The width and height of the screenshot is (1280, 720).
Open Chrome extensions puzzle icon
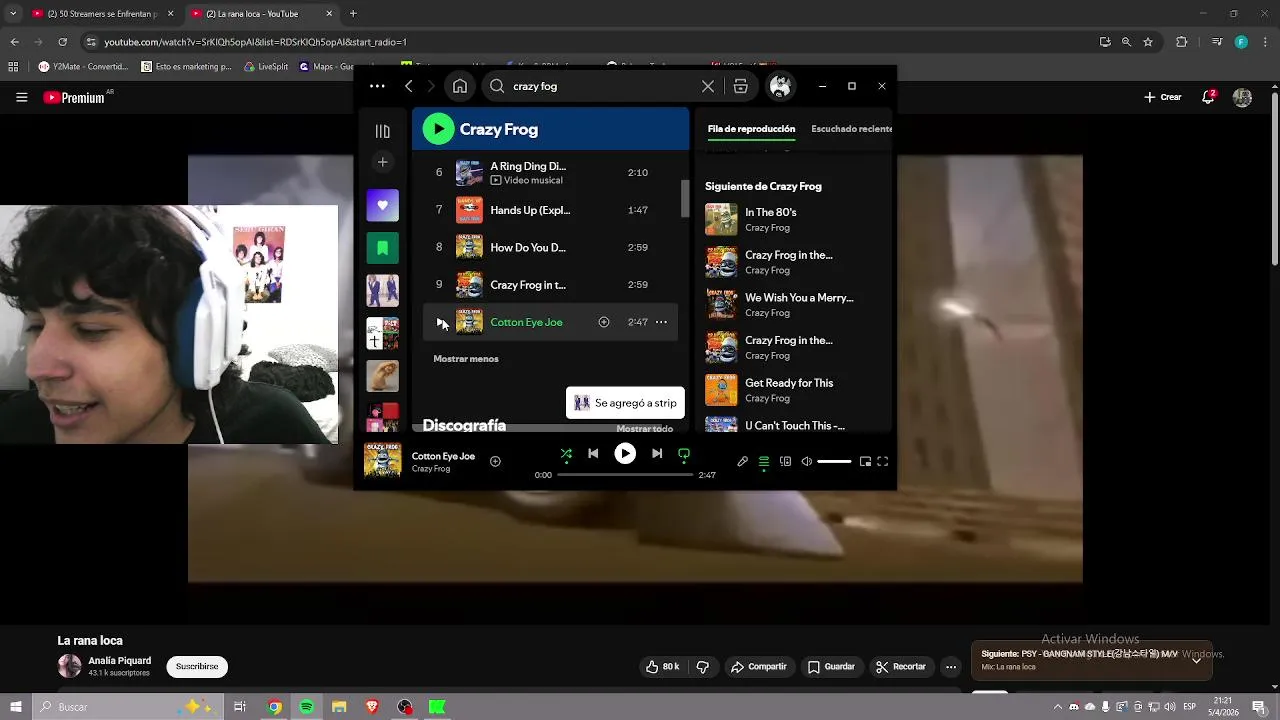click(x=1182, y=42)
